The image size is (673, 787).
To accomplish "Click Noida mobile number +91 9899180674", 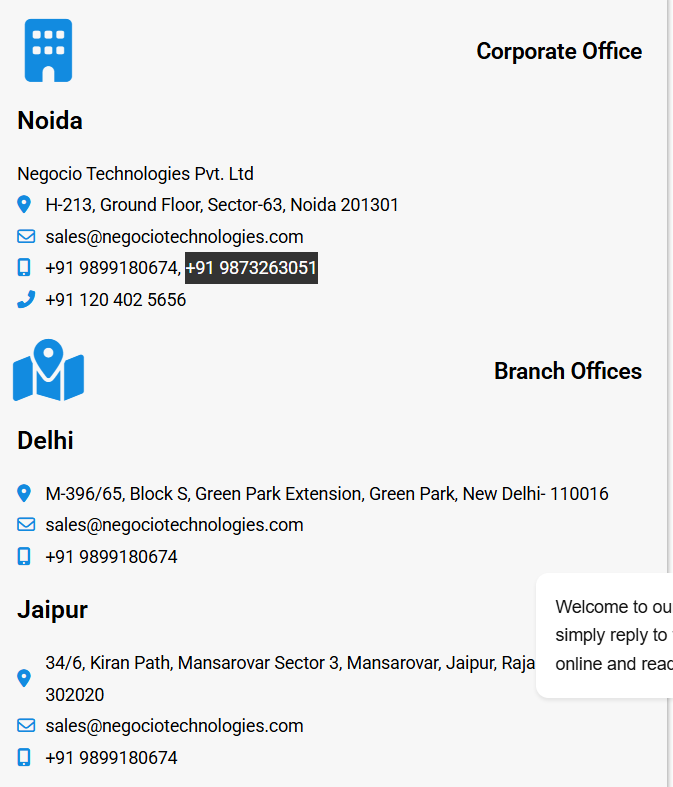I will [x=111, y=268].
